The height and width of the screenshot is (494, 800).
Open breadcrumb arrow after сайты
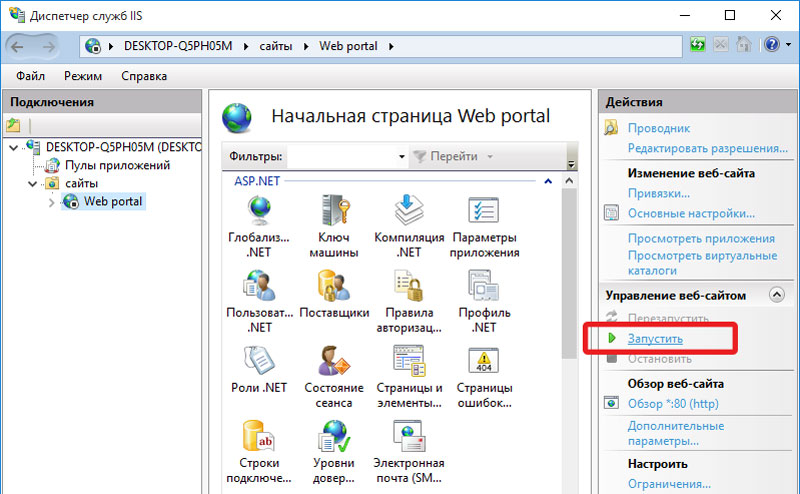pyautogui.click(x=306, y=46)
